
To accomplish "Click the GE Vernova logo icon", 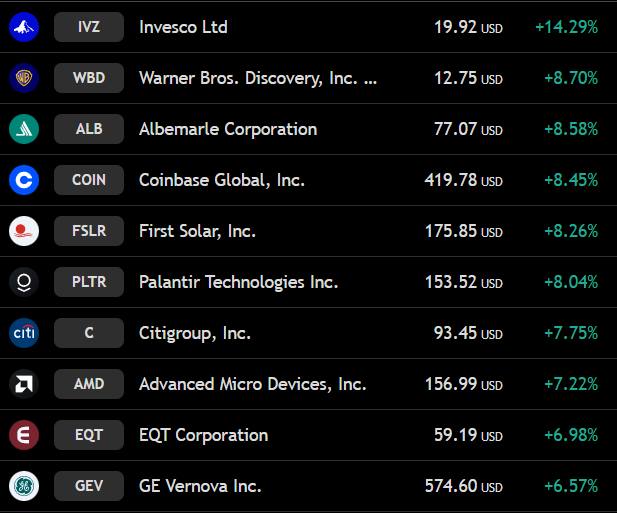I will pos(24,486).
